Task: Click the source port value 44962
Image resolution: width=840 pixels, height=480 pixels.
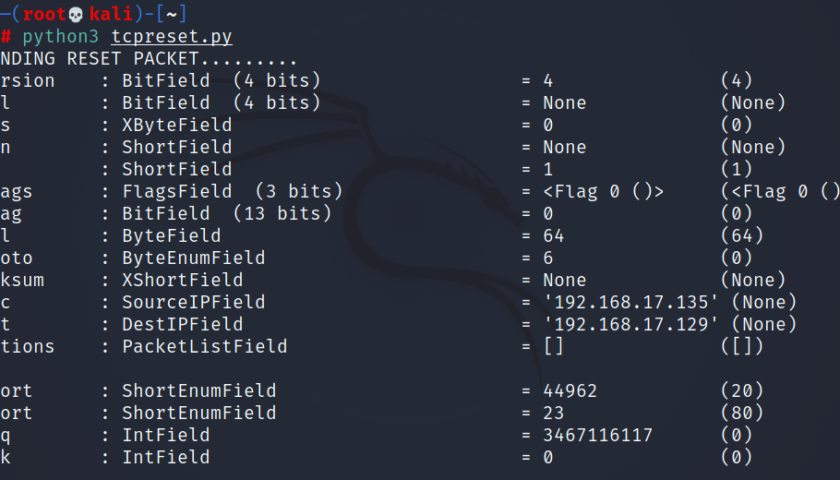Action: [570, 391]
